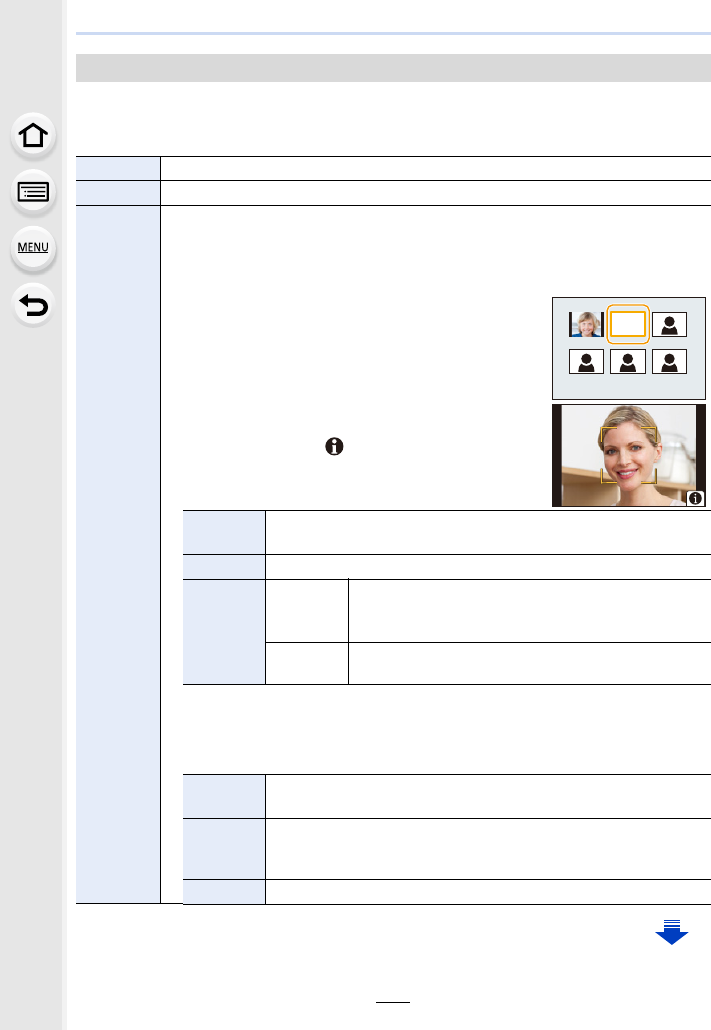This screenshot has height=1030, width=711.
Task: Click the woman's face with yellow detection brackets
Action: tap(629, 455)
